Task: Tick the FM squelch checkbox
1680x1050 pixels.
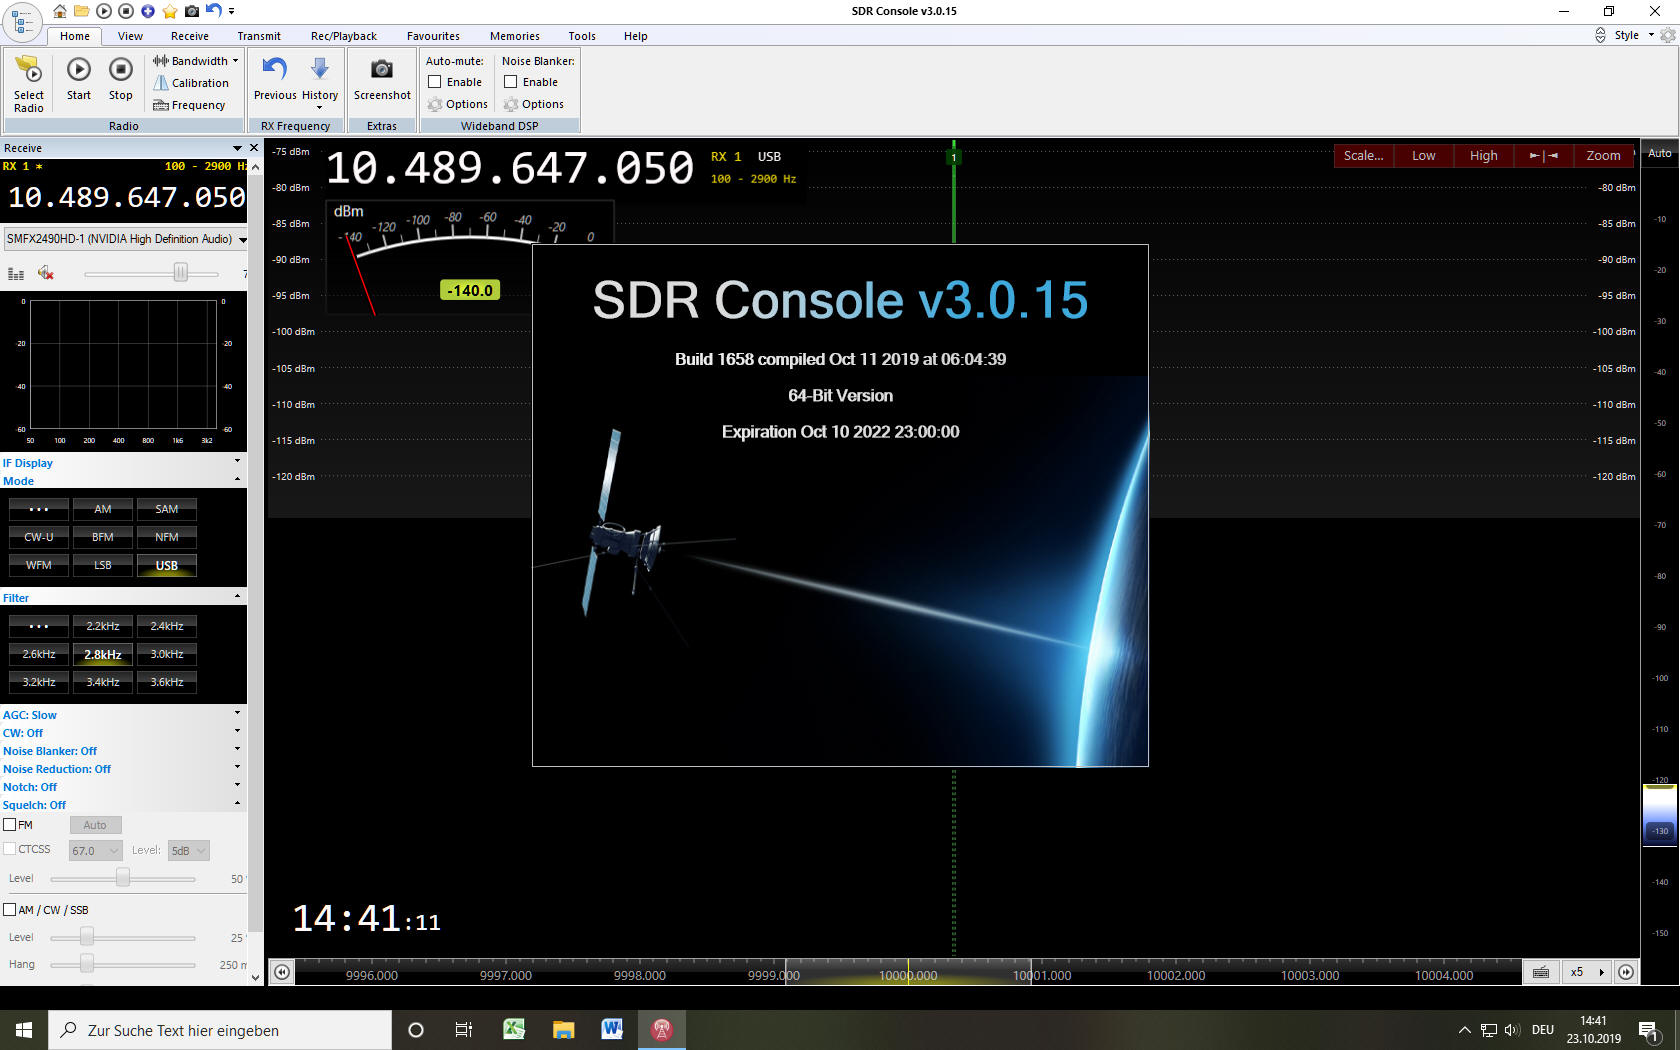Action: point(10,825)
